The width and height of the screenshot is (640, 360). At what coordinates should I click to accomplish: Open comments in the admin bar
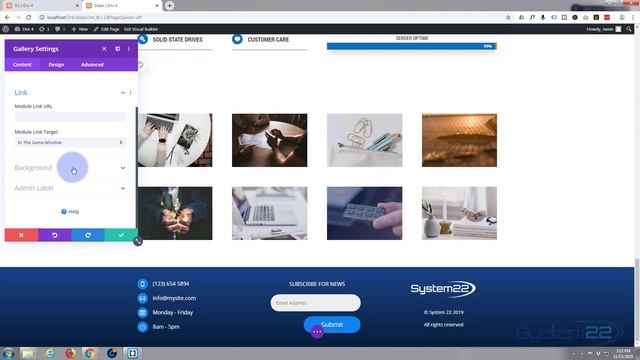click(60, 29)
